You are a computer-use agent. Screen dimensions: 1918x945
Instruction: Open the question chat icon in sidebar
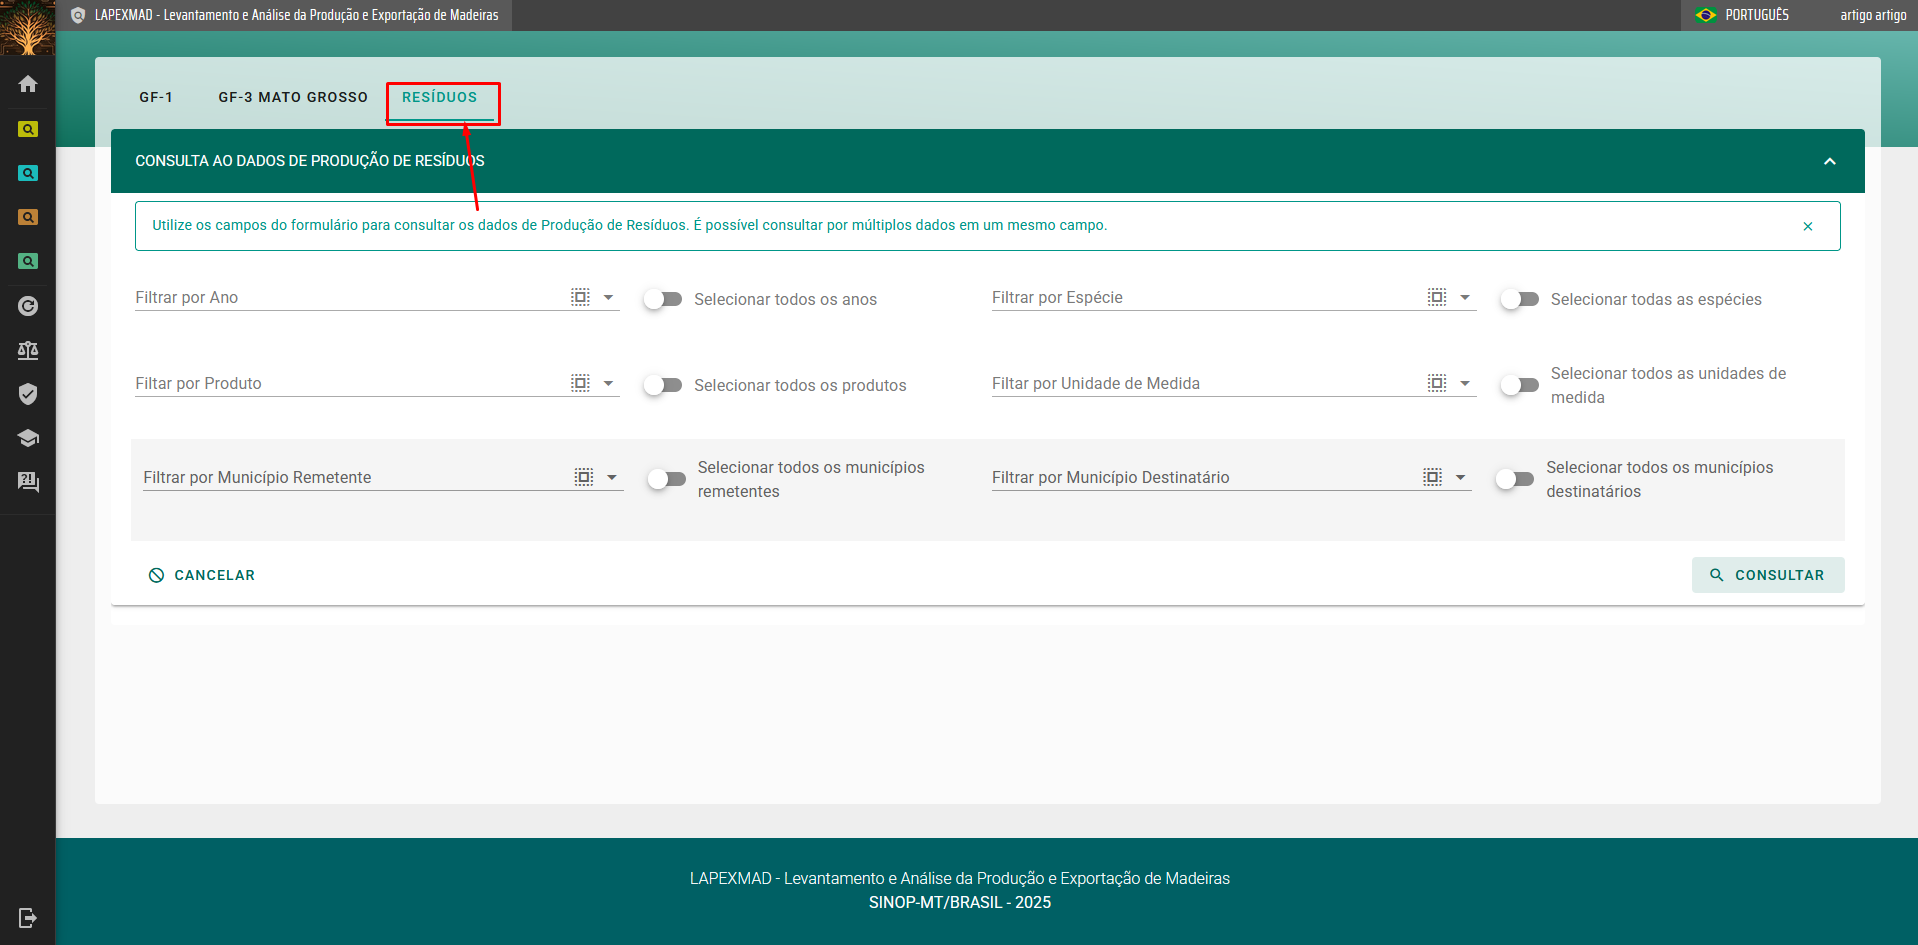coord(28,482)
